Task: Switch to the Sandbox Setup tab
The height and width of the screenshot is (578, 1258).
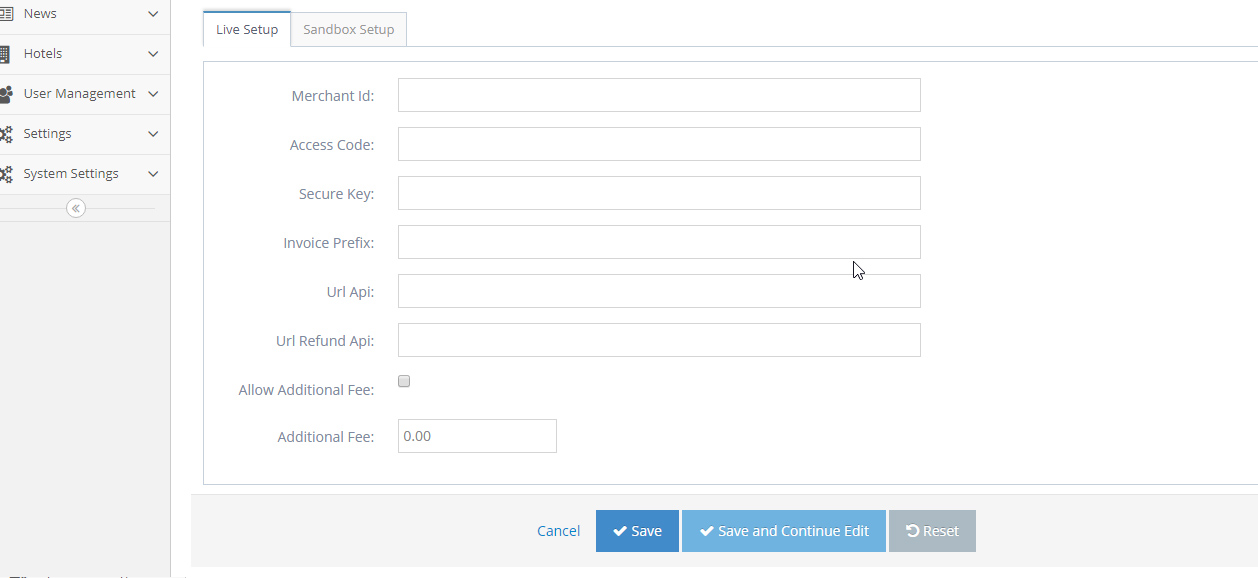Action: [x=348, y=29]
